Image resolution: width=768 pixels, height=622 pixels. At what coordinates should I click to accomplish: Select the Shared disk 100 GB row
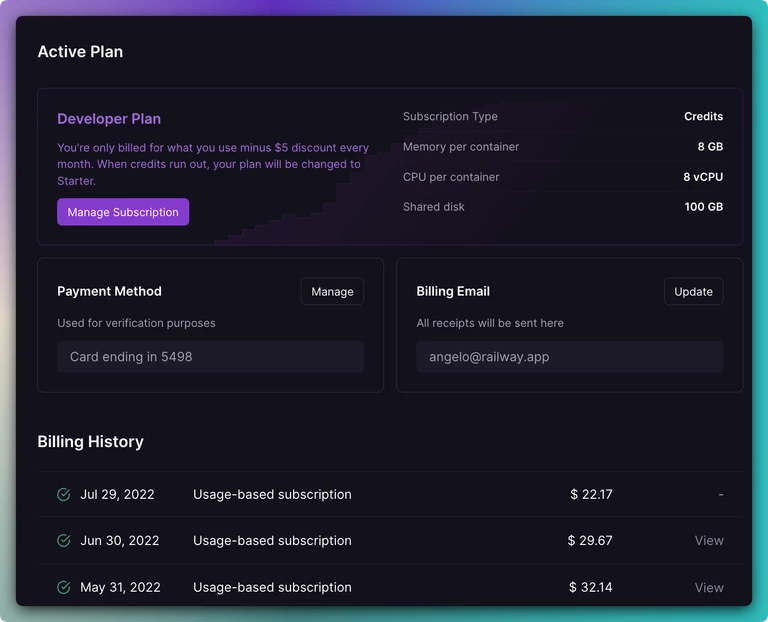pos(563,207)
